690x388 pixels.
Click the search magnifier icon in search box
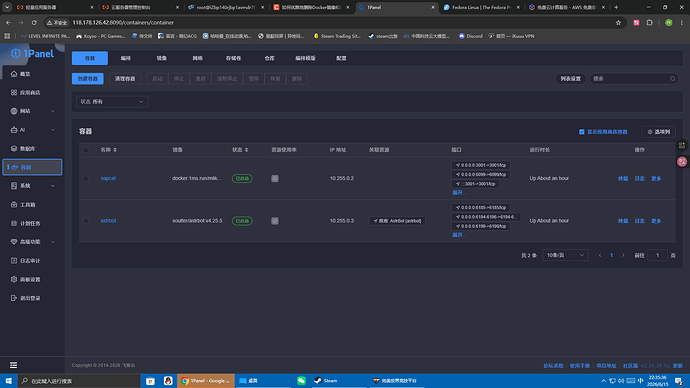coord(672,79)
